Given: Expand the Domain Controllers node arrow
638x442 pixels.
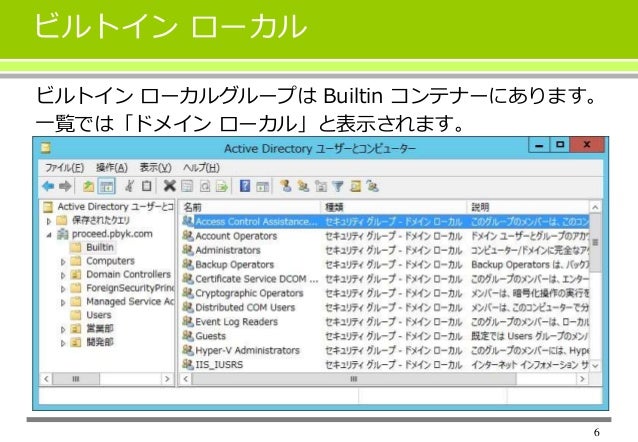Looking at the screenshot, I should [63, 275].
